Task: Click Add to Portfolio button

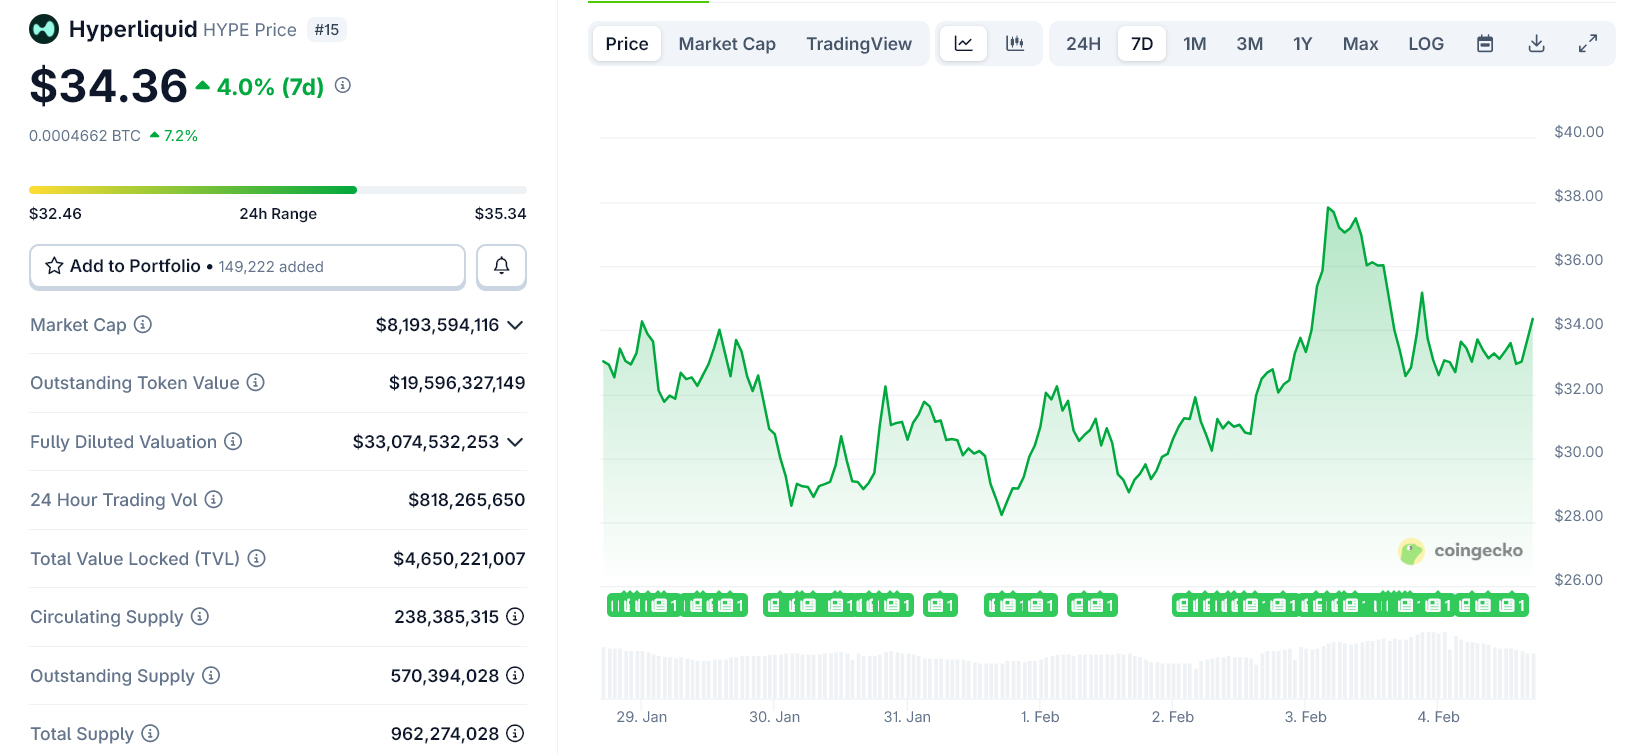Action: (x=247, y=266)
